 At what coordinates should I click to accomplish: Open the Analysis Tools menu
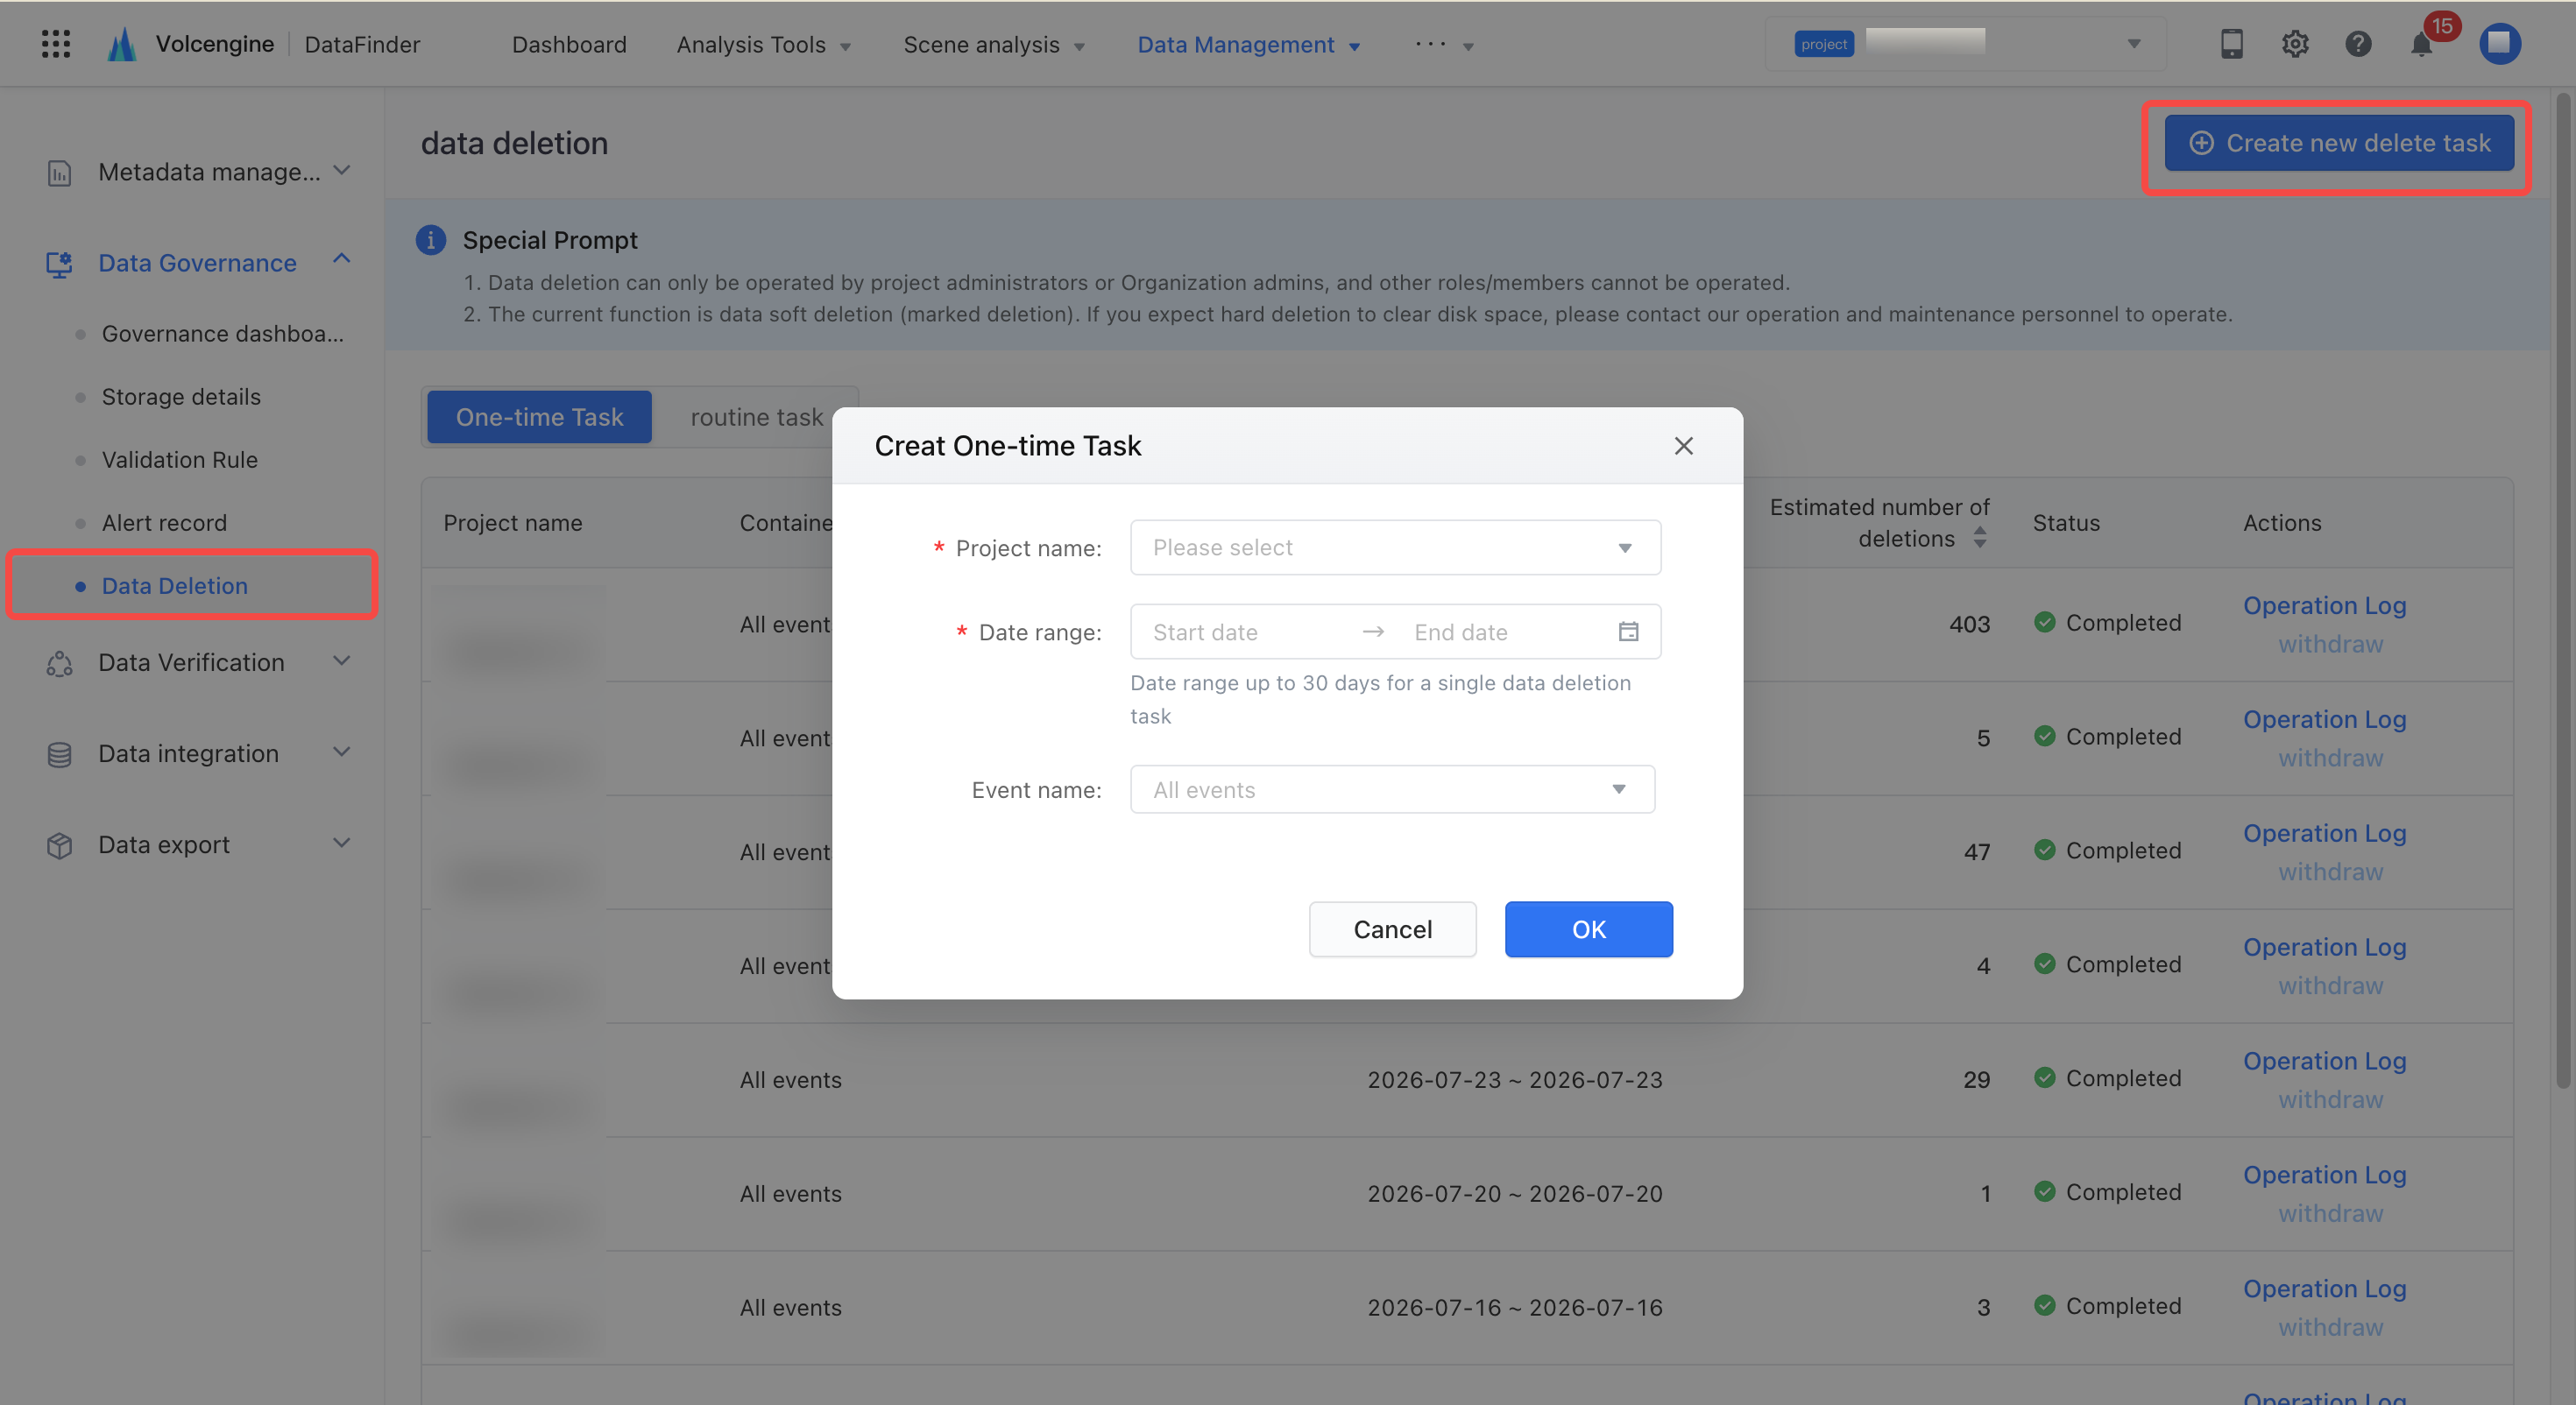(x=764, y=45)
